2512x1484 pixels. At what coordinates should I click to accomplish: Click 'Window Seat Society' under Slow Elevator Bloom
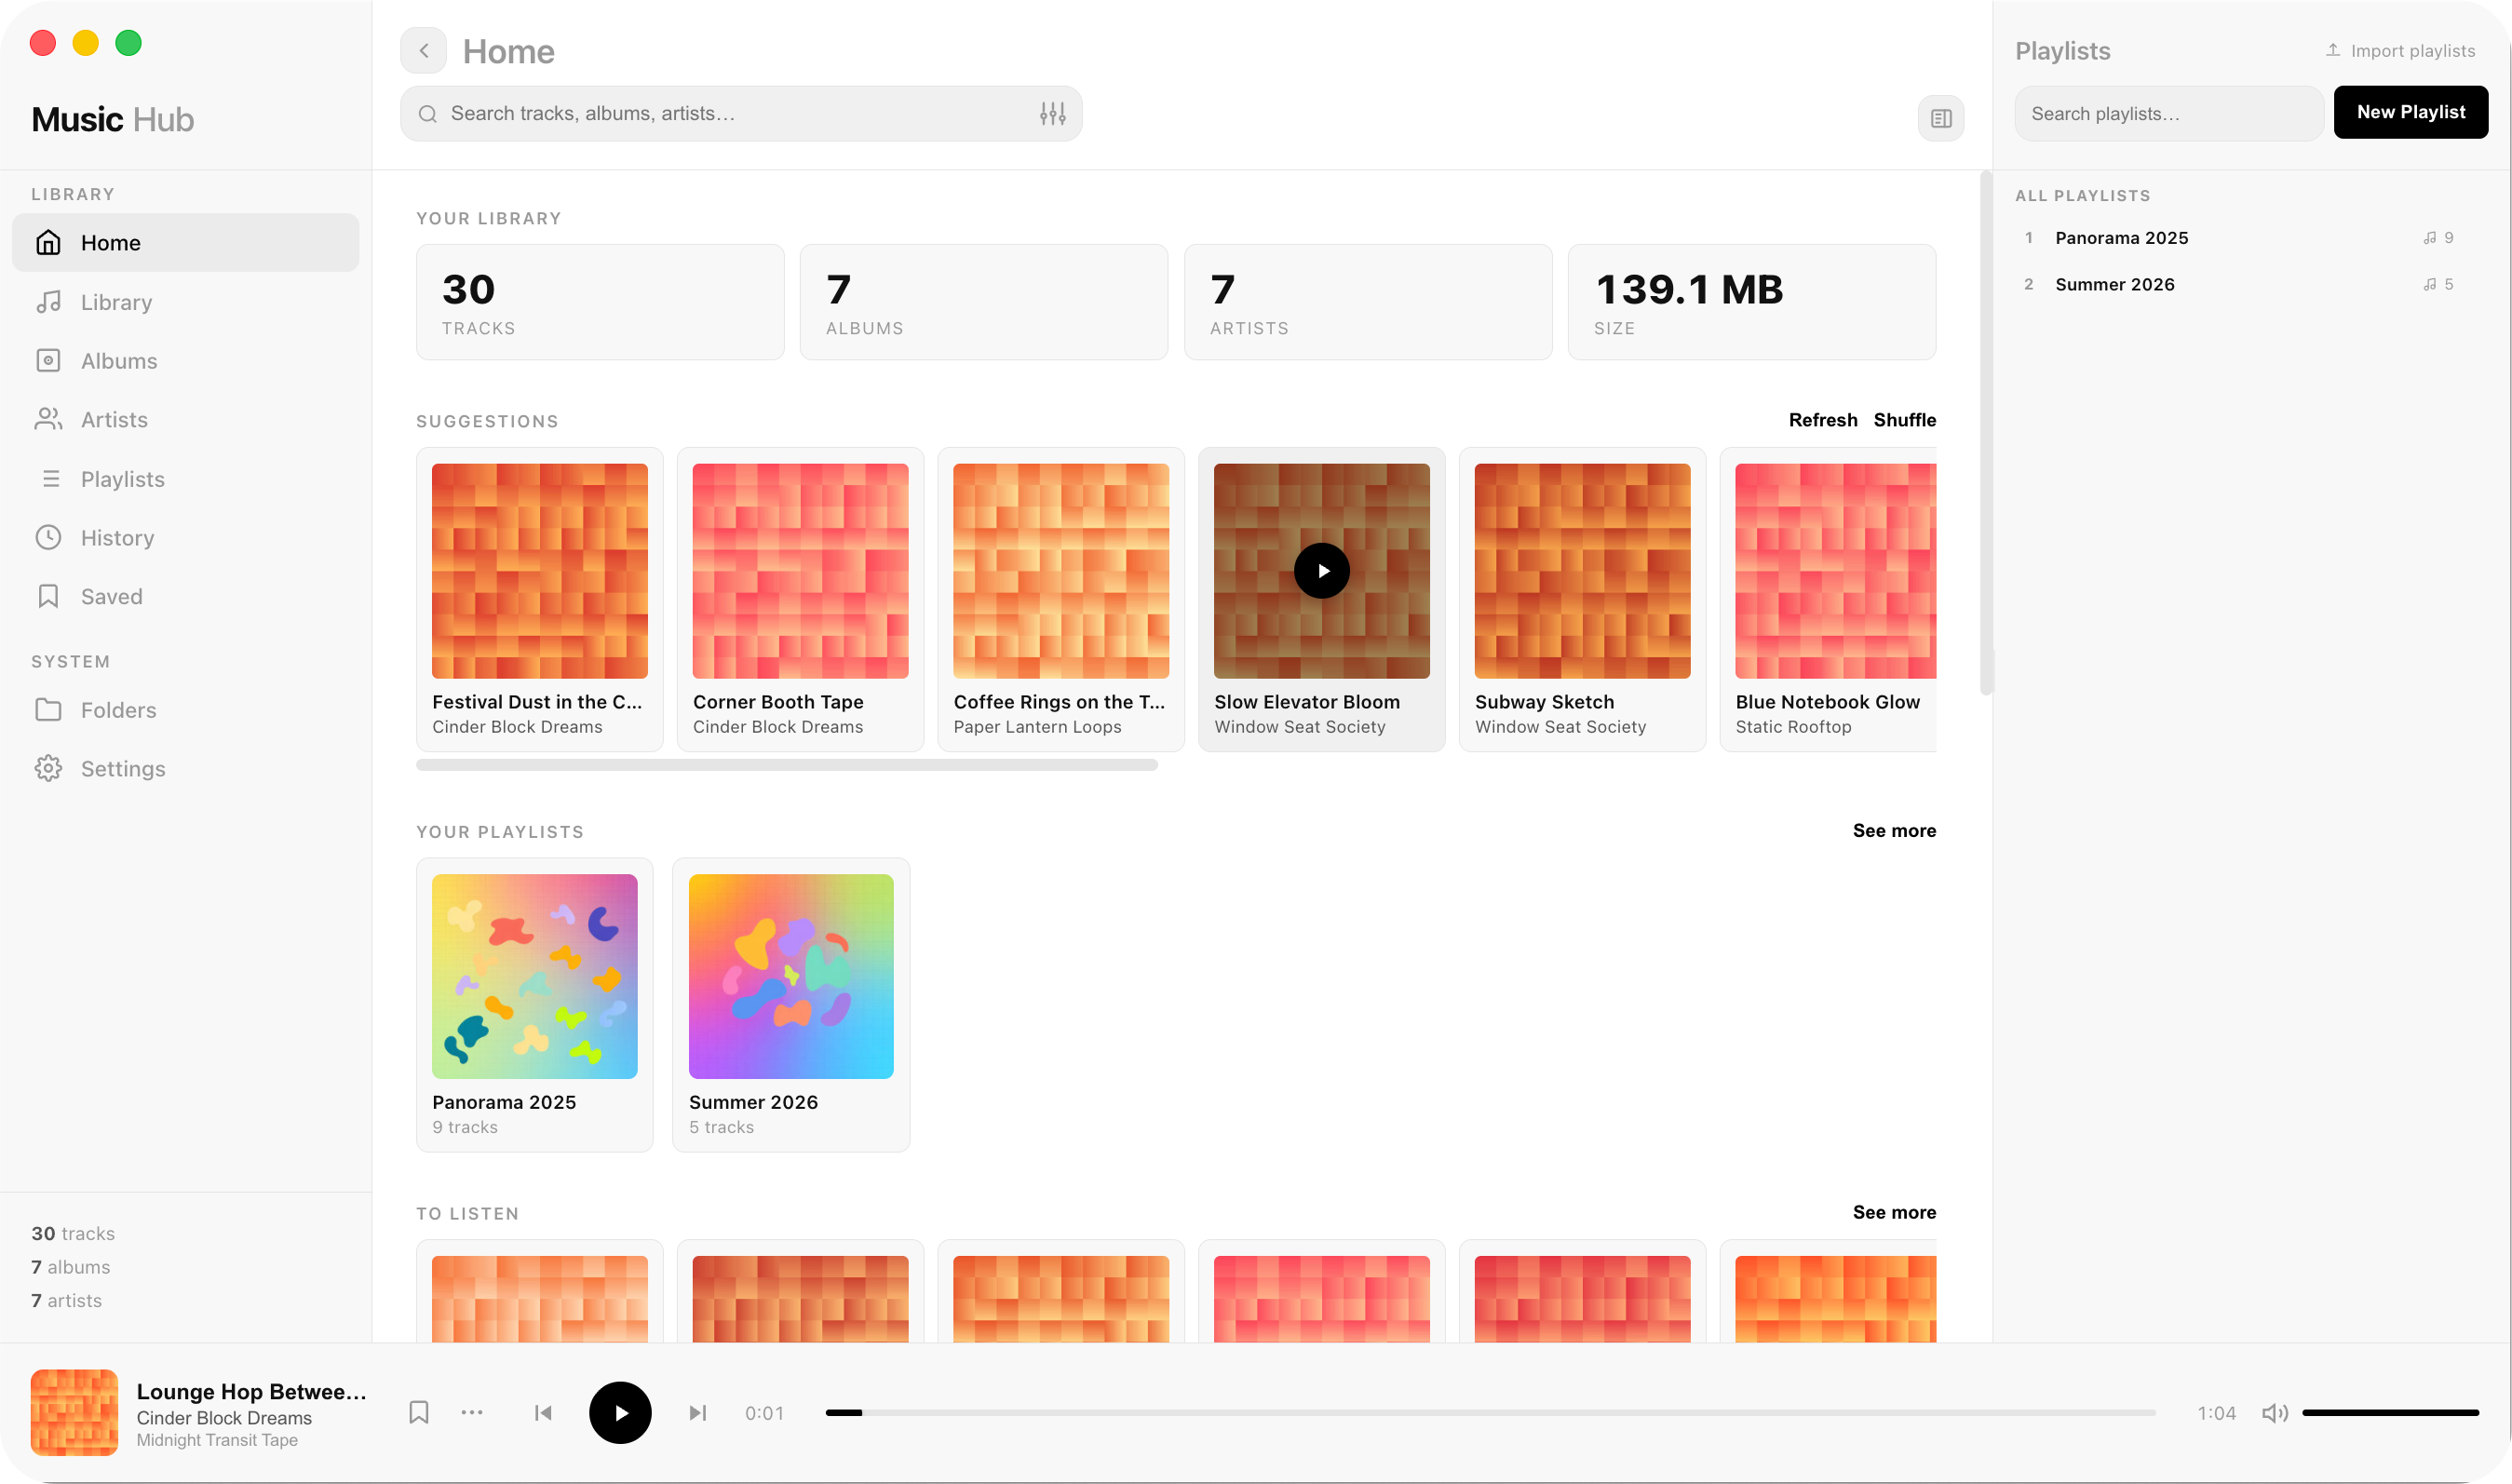click(1299, 727)
